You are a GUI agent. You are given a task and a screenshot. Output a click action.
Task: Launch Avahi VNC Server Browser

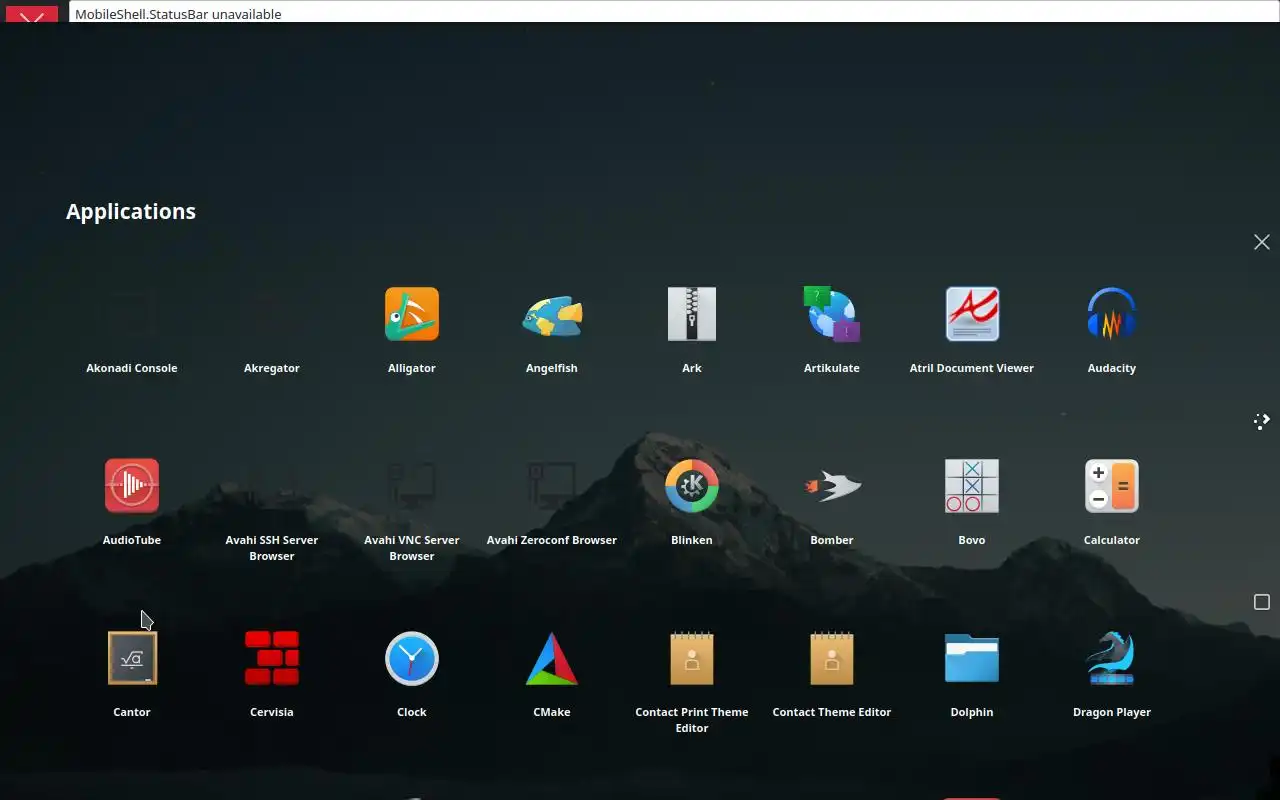412,486
